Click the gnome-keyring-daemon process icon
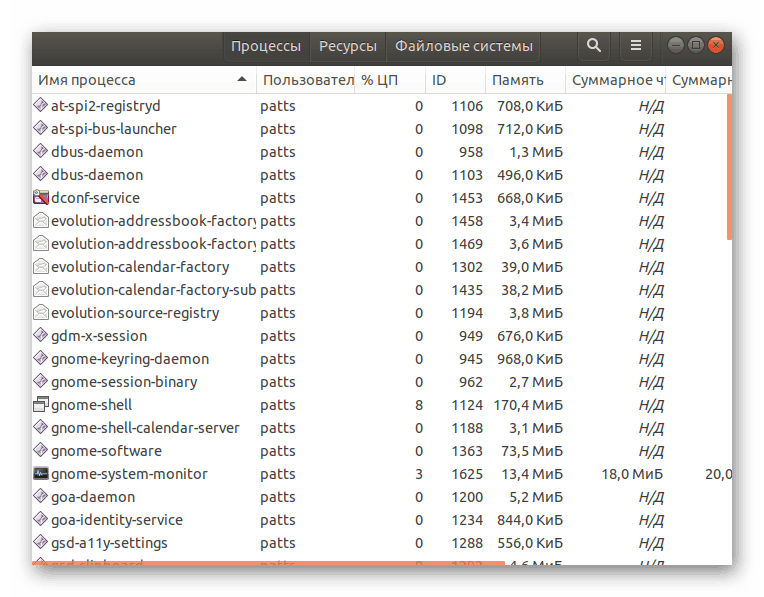 click(x=40, y=358)
